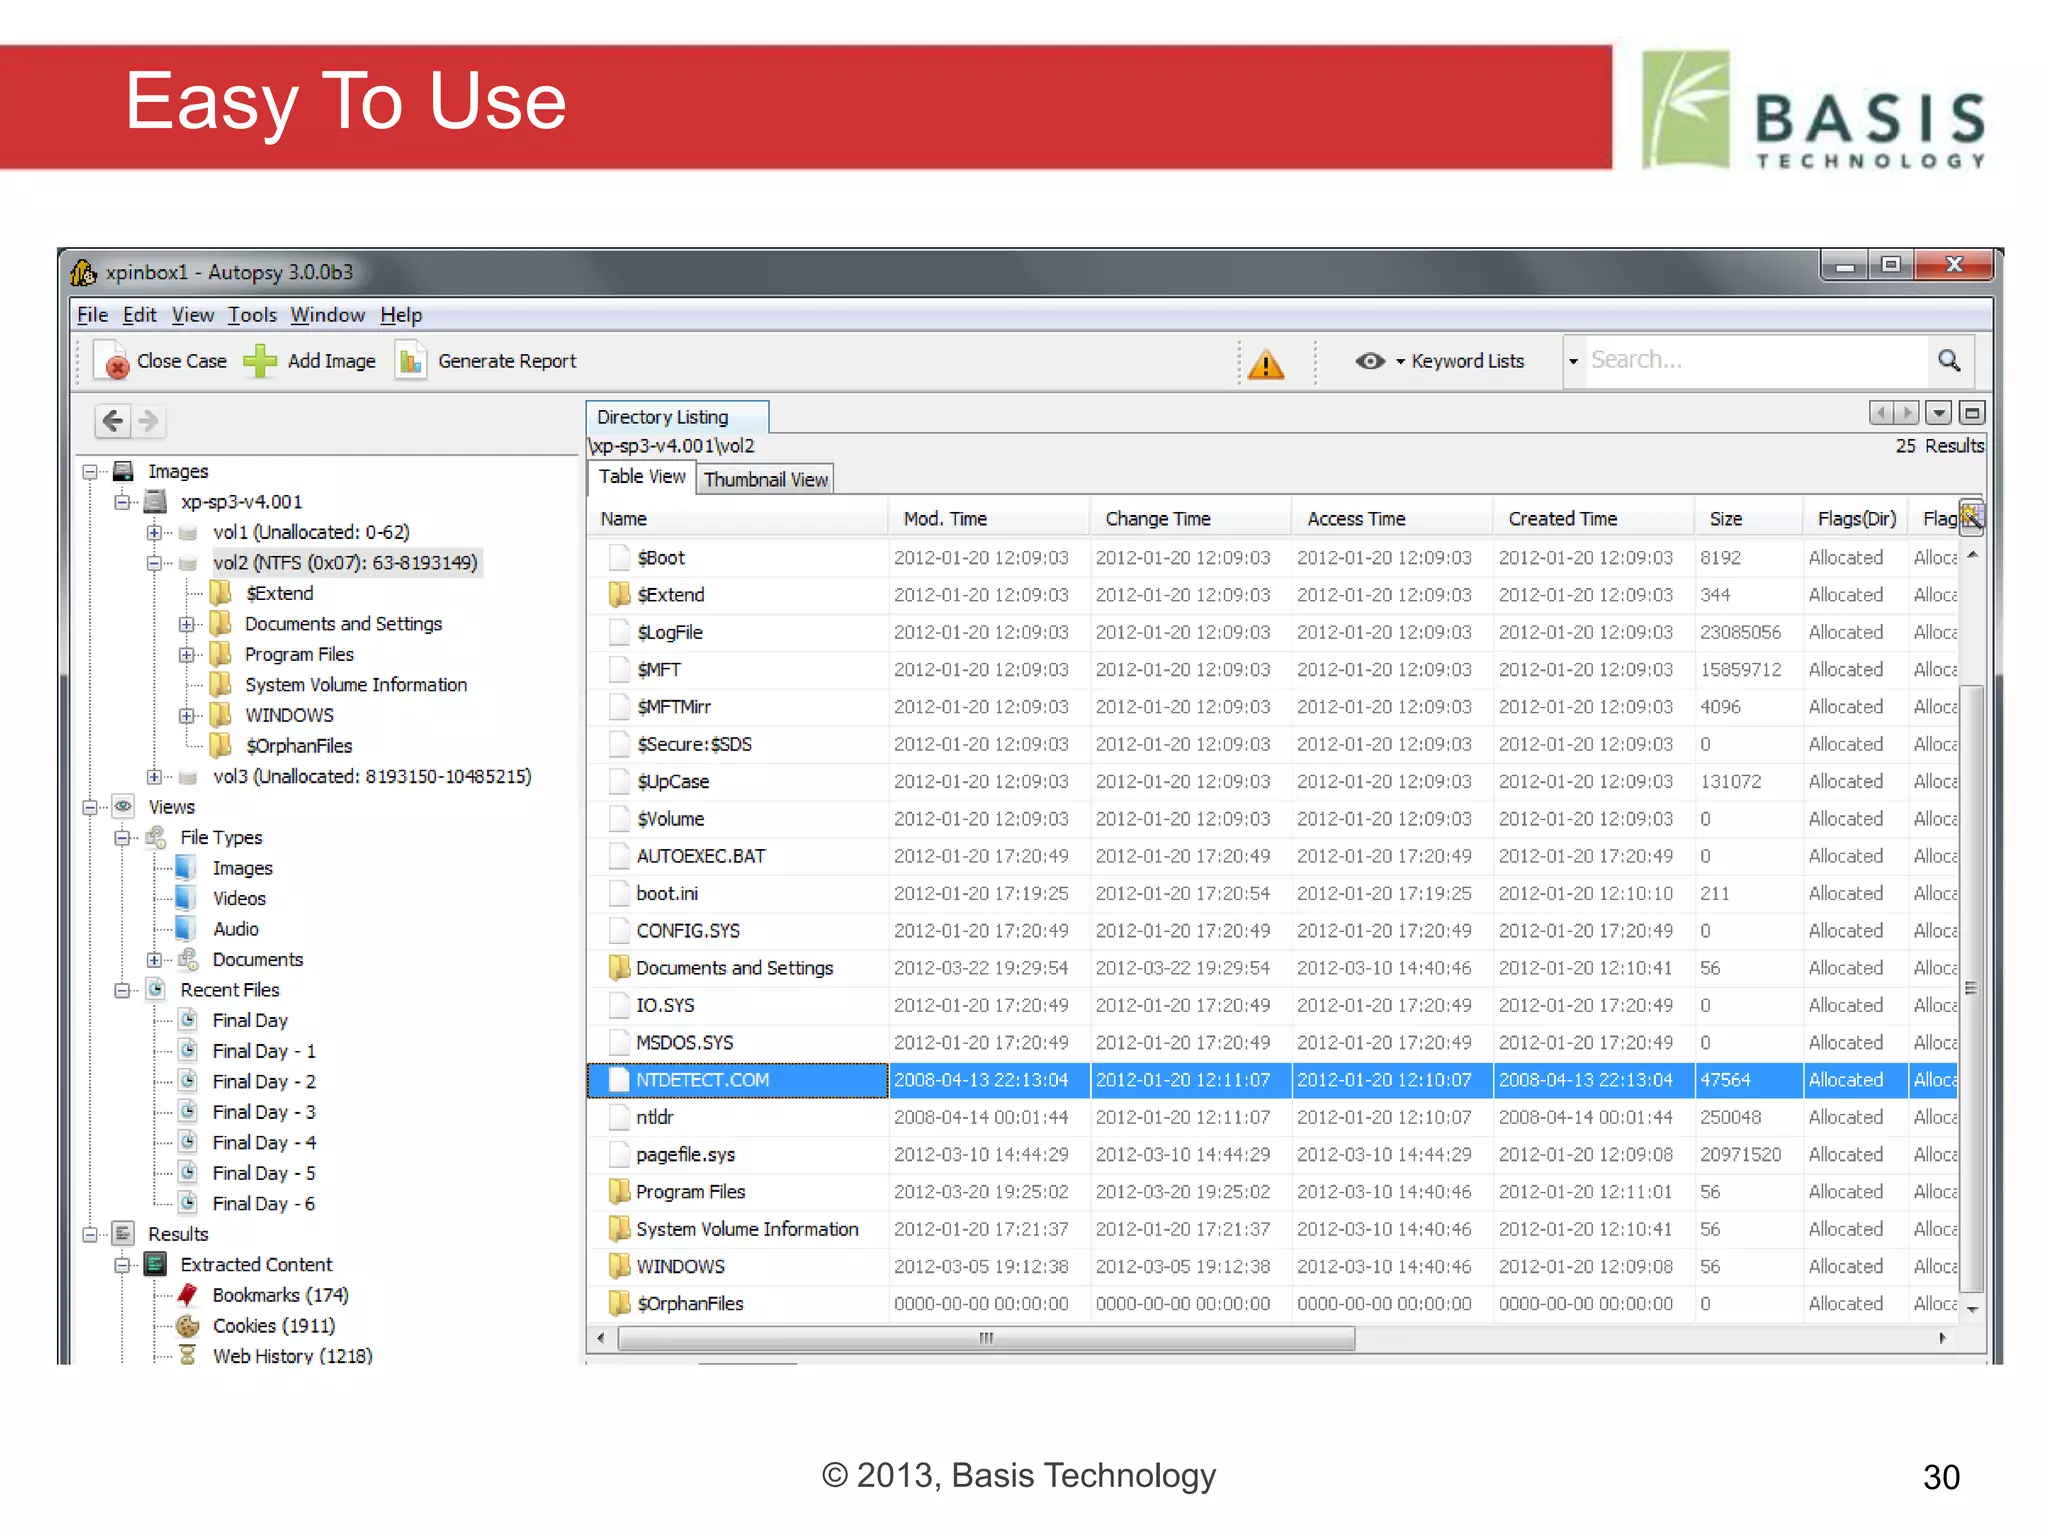
Task: Click the $Extend folder icon in table
Action: [619, 595]
